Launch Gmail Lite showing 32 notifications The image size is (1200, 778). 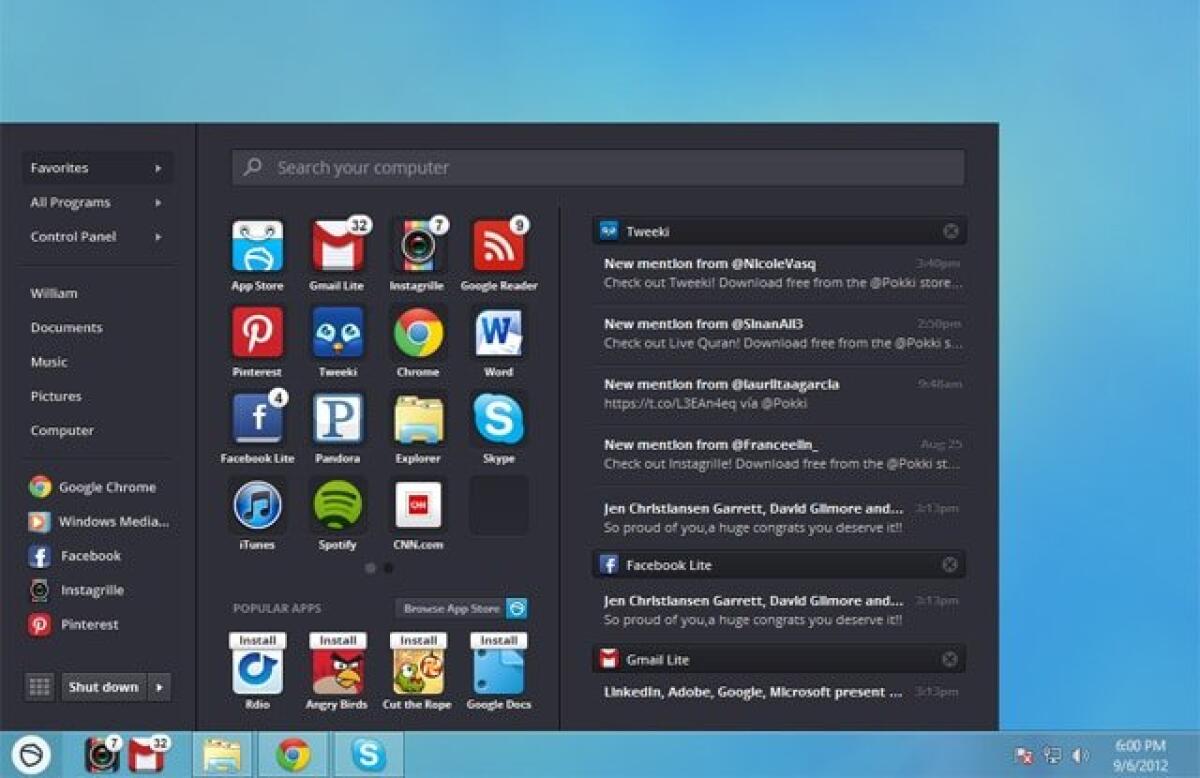(337, 245)
